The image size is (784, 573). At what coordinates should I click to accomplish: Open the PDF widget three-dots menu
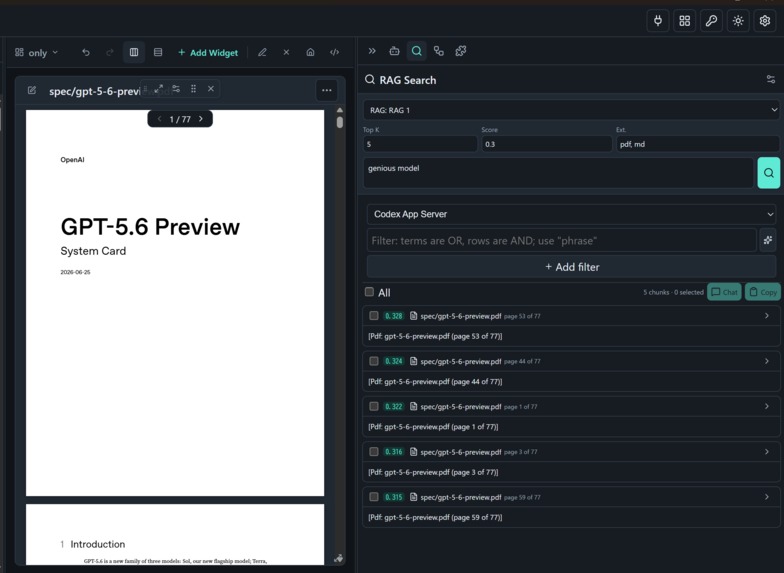tap(326, 90)
